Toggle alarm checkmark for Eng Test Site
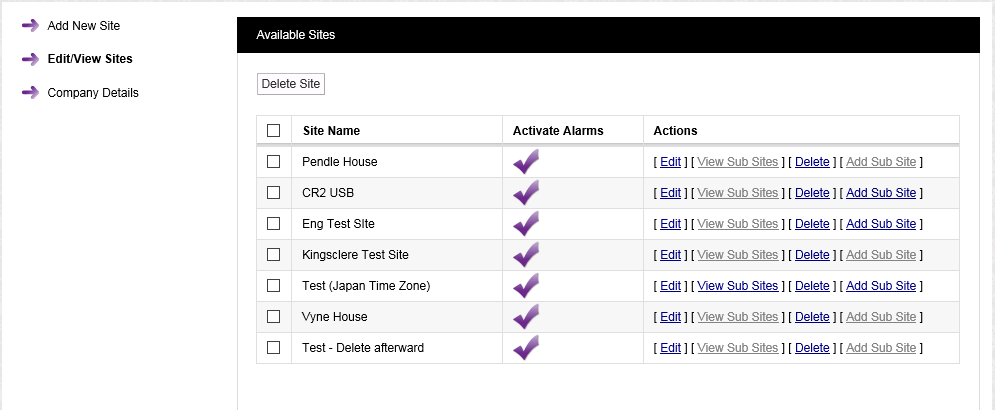Image resolution: width=995 pixels, height=410 pixels. click(x=526, y=224)
